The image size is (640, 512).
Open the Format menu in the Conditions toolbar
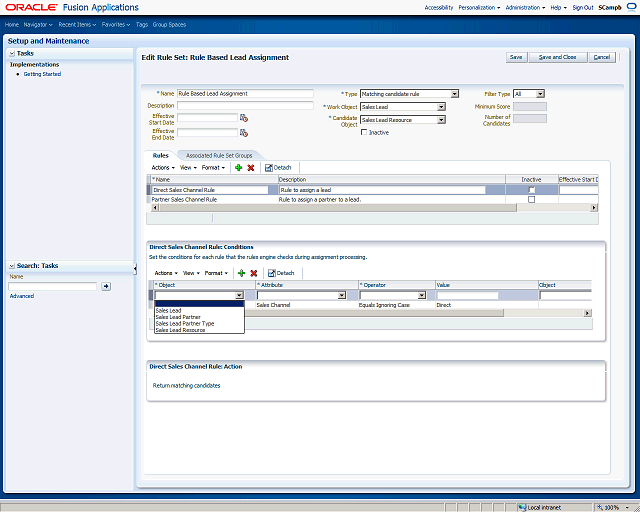[217, 273]
